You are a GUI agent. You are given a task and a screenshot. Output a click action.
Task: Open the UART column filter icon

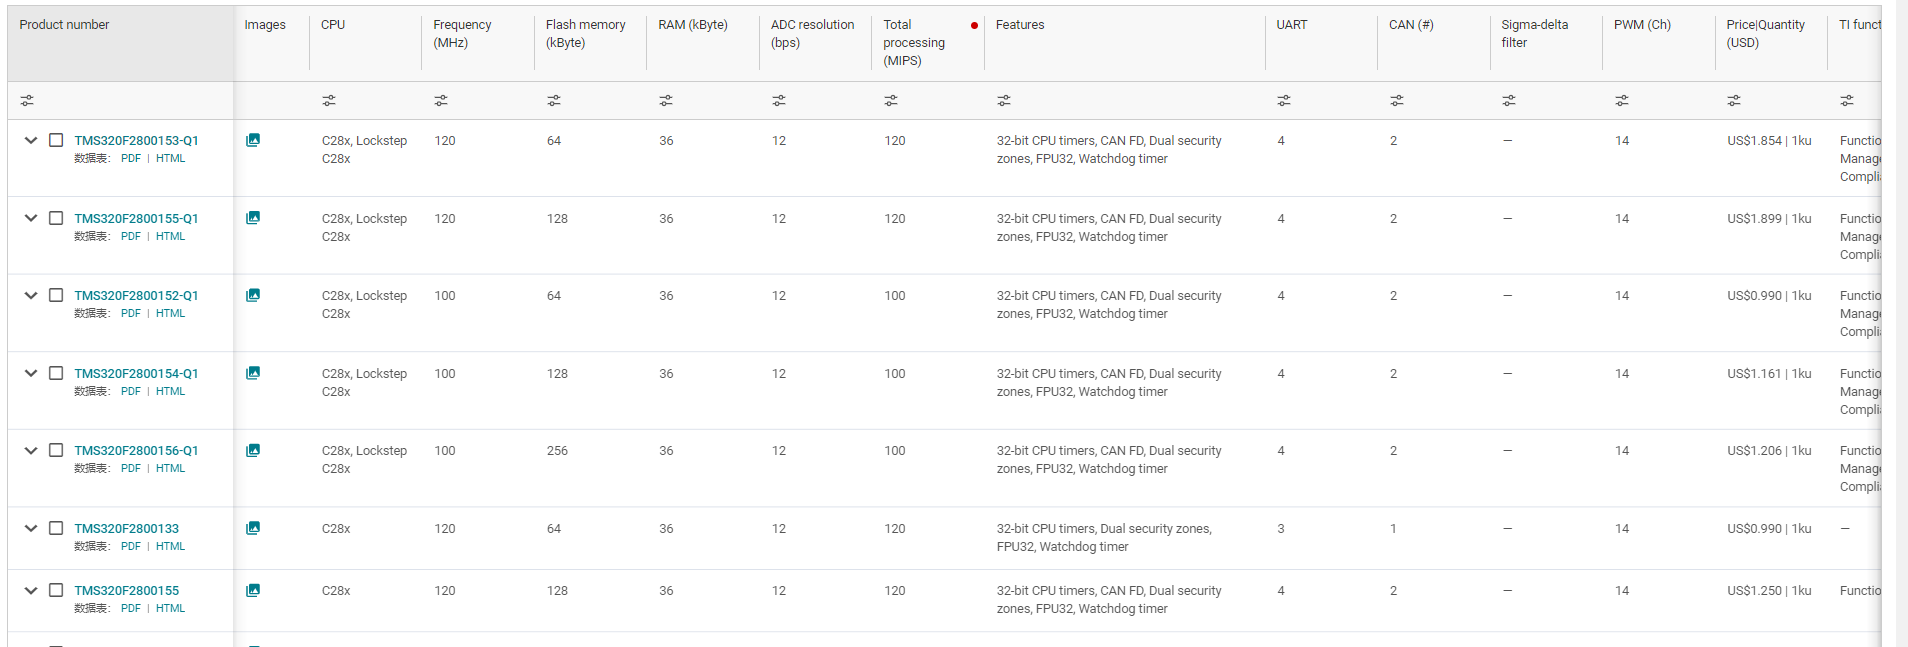pyautogui.click(x=1284, y=101)
